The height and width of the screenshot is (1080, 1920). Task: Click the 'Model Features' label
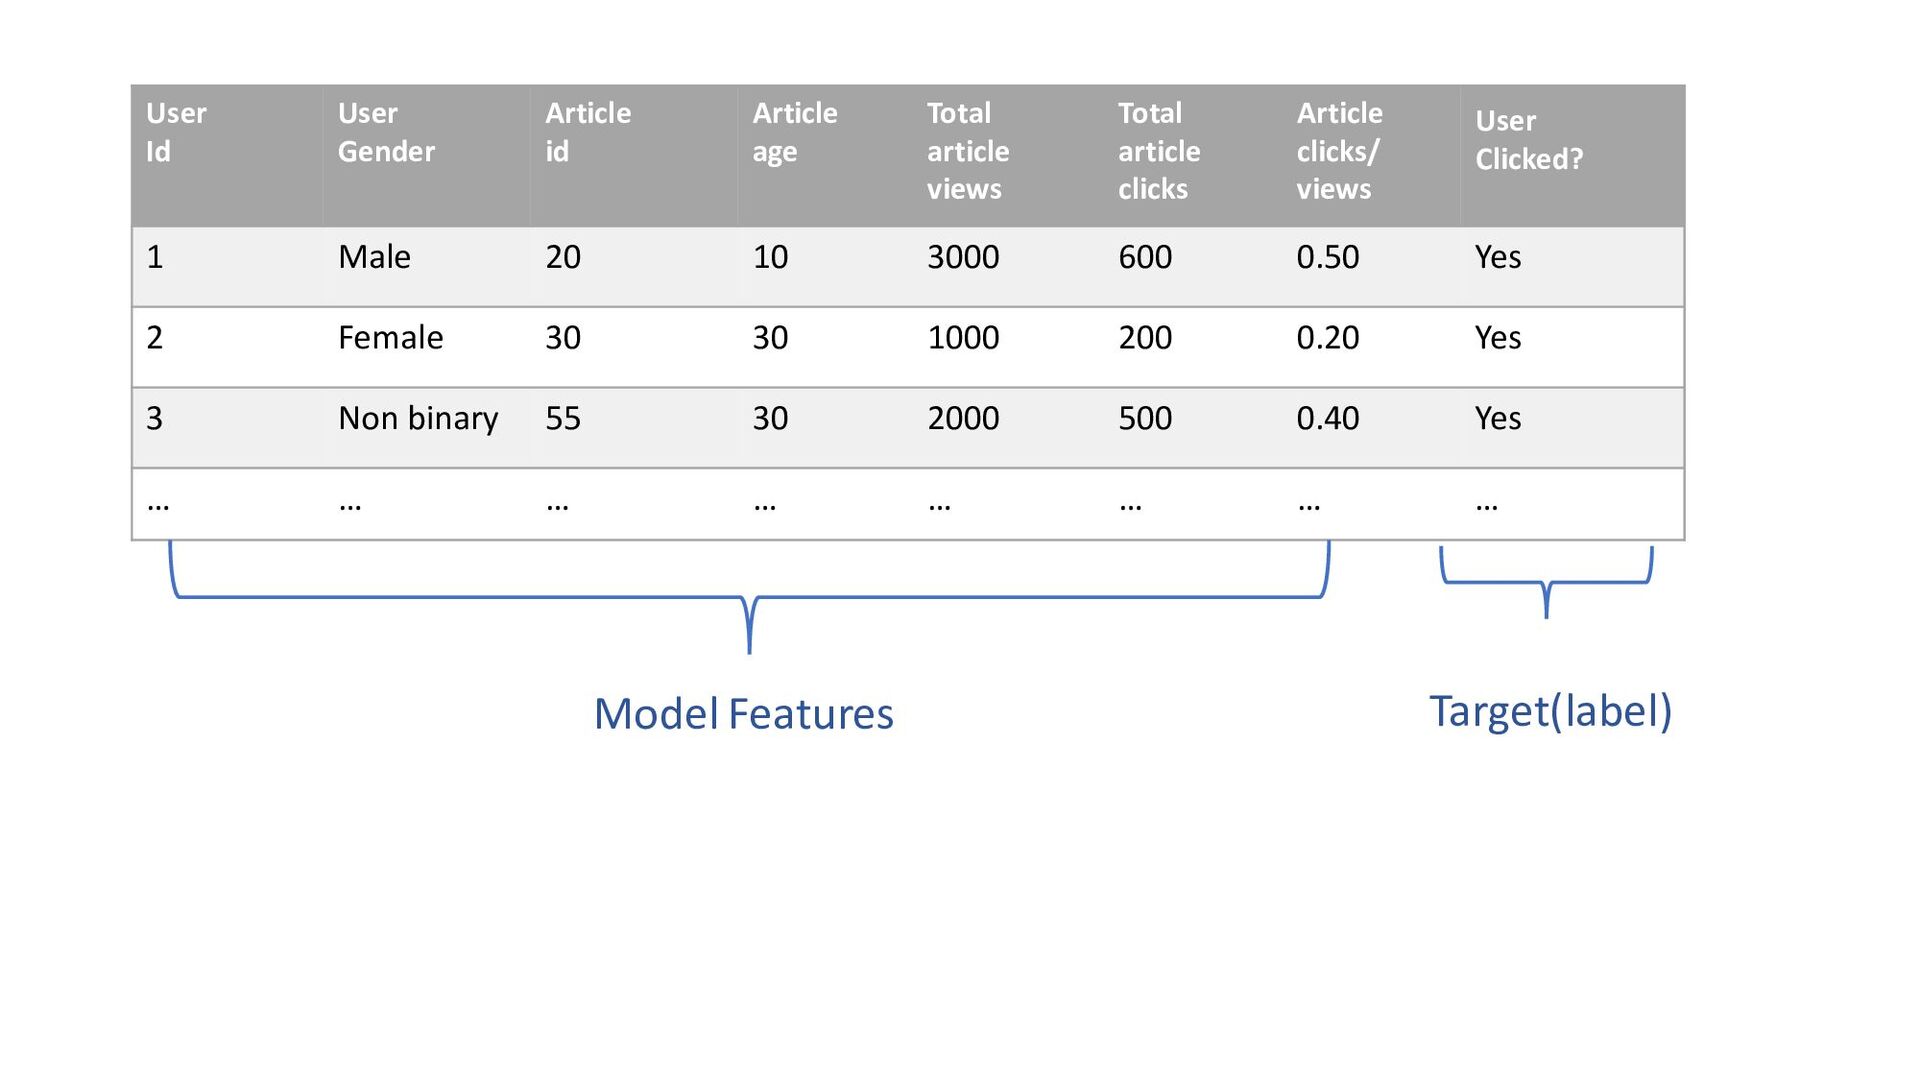coord(743,714)
